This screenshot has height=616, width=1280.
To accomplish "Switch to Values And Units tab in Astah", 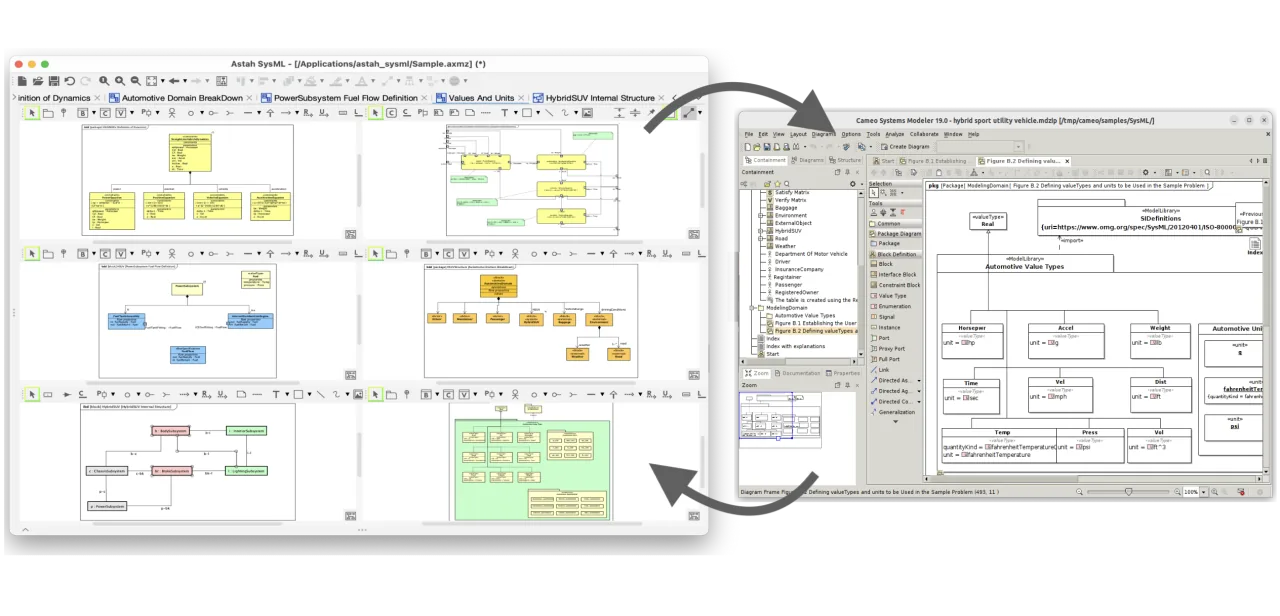I will click(x=482, y=98).
